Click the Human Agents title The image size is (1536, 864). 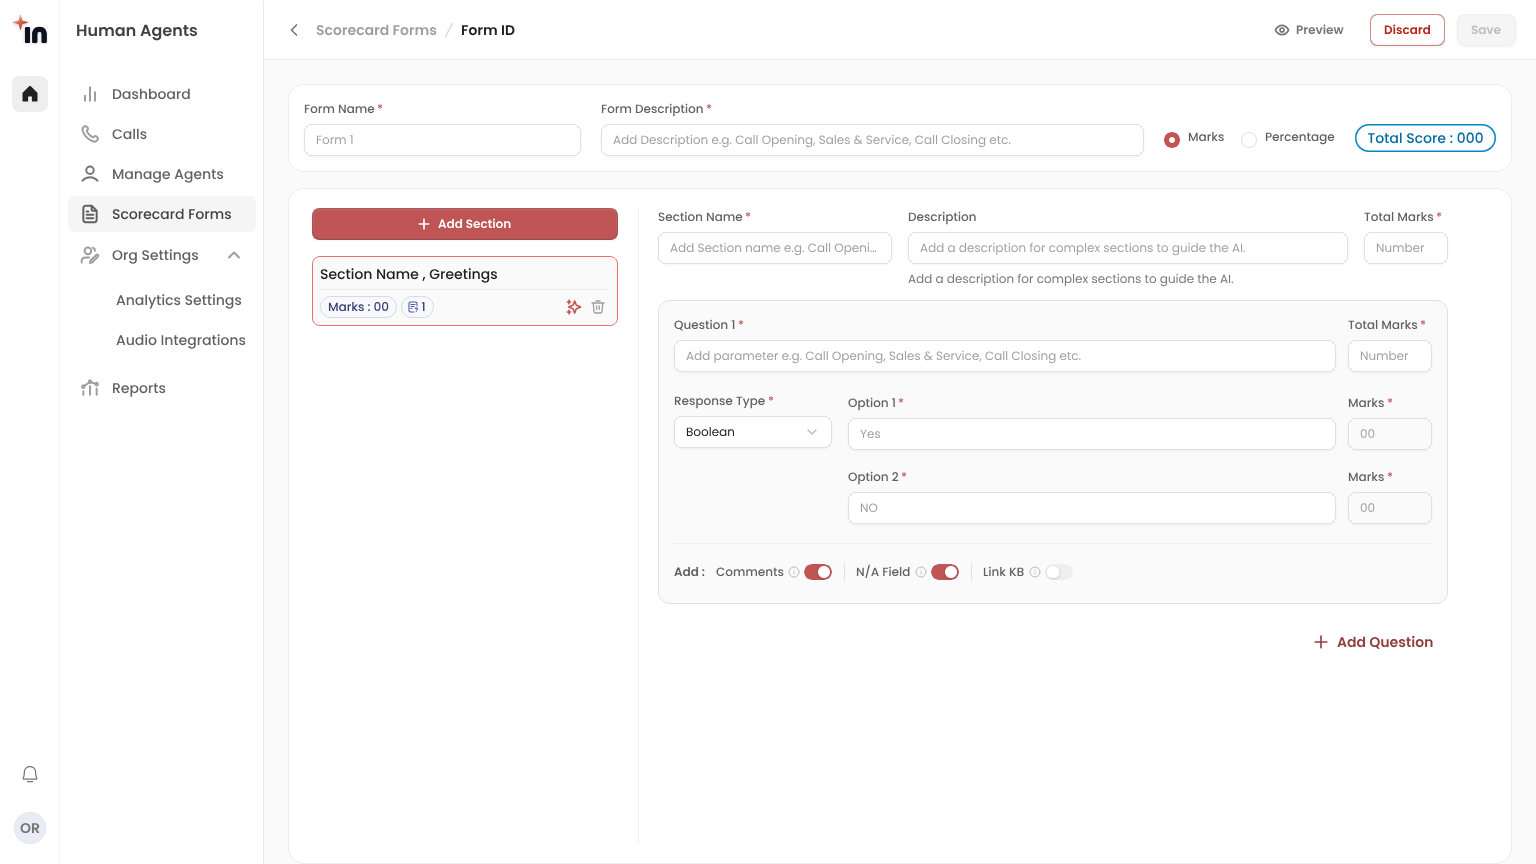point(136,30)
